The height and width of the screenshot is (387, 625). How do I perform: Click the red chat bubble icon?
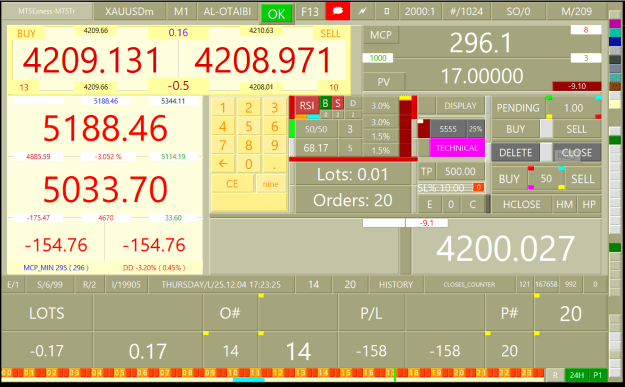[x=338, y=11]
